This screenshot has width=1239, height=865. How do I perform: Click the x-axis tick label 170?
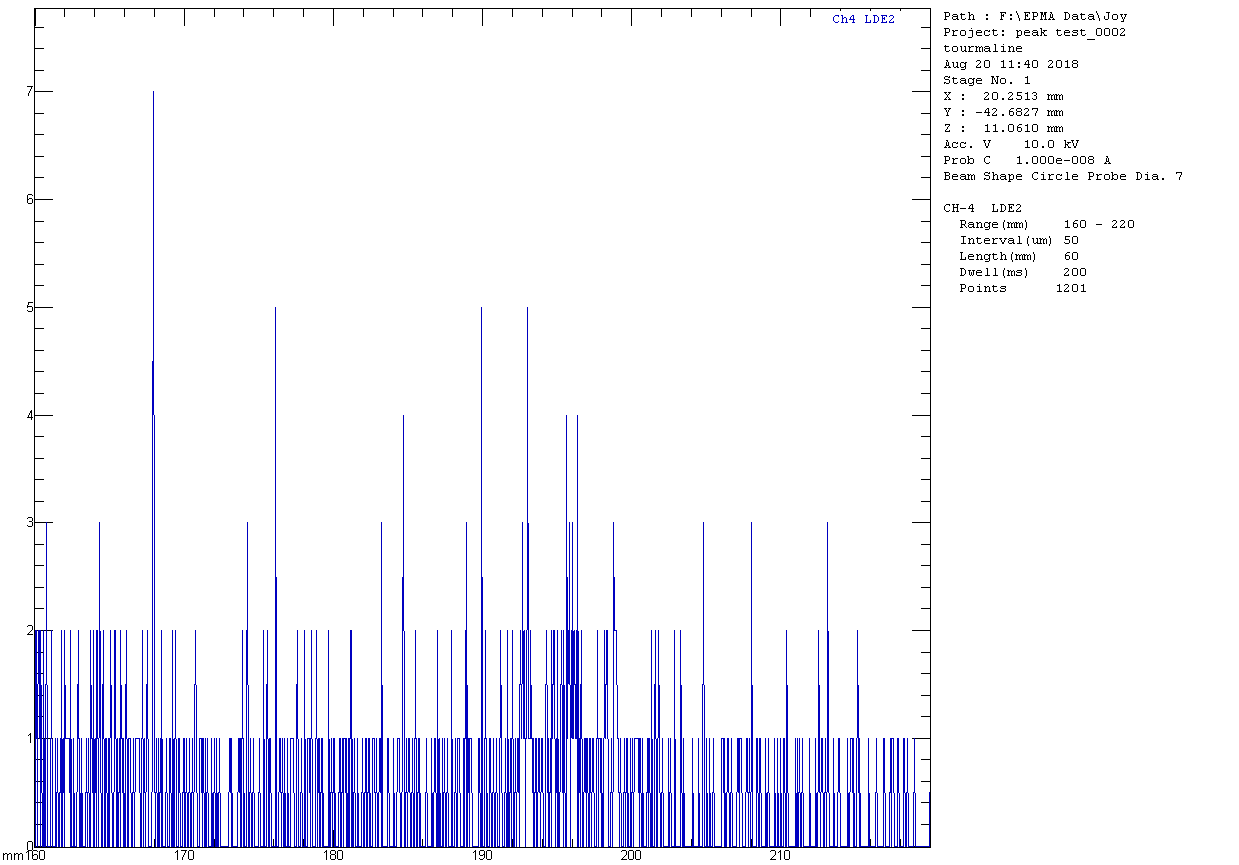184,856
